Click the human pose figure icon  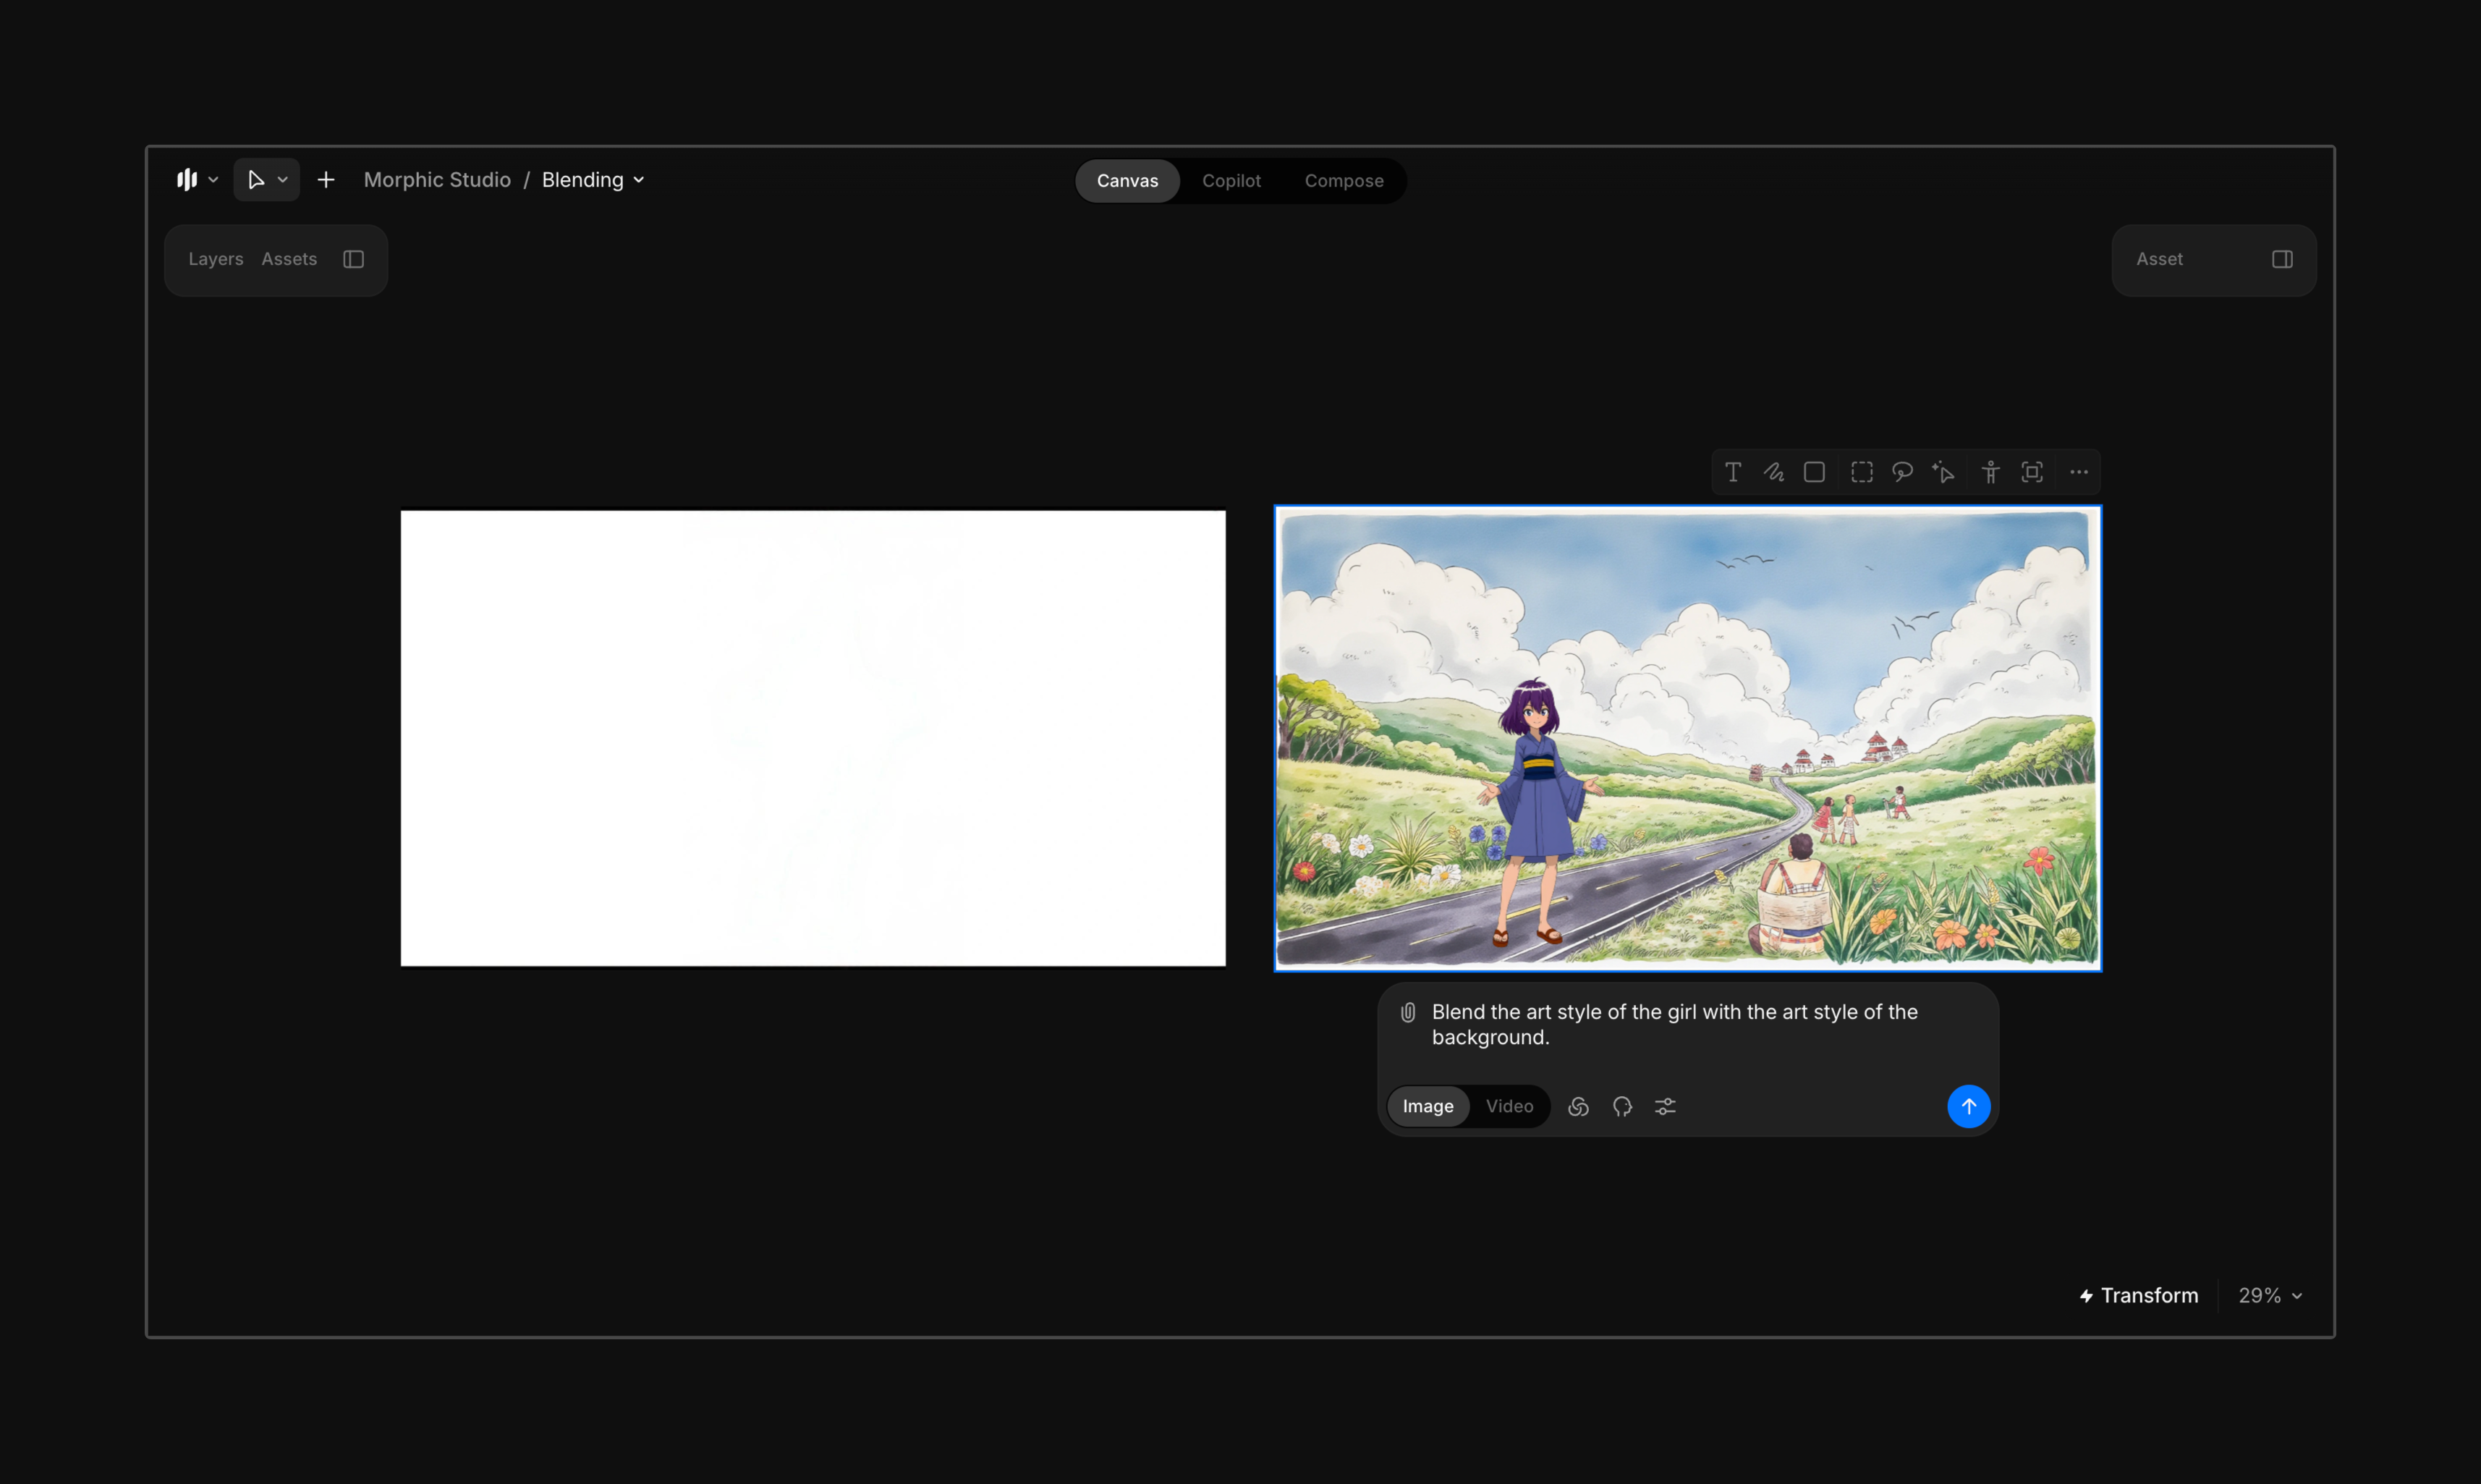point(1990,472)
